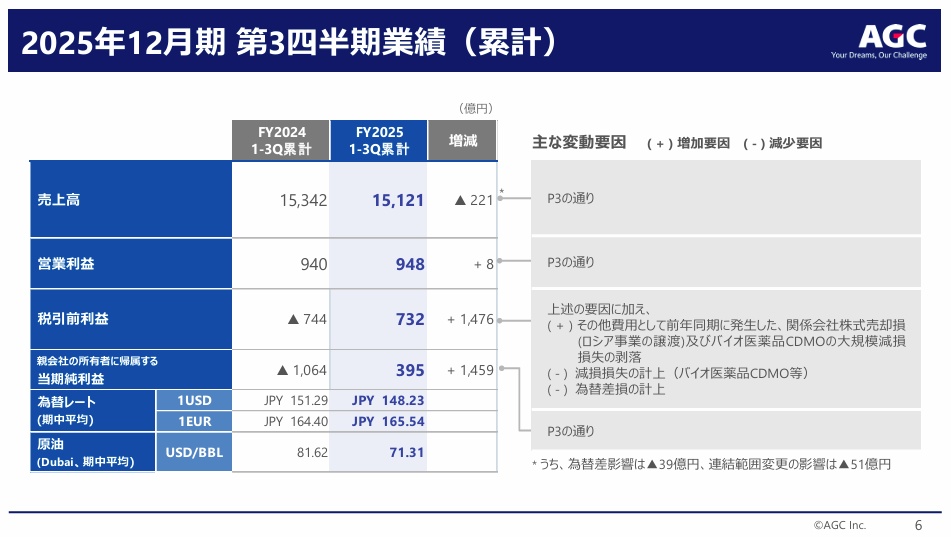Screen dimensions: 951x537
Task: Click the net profit change + 1,459
Action: point(471,370)
